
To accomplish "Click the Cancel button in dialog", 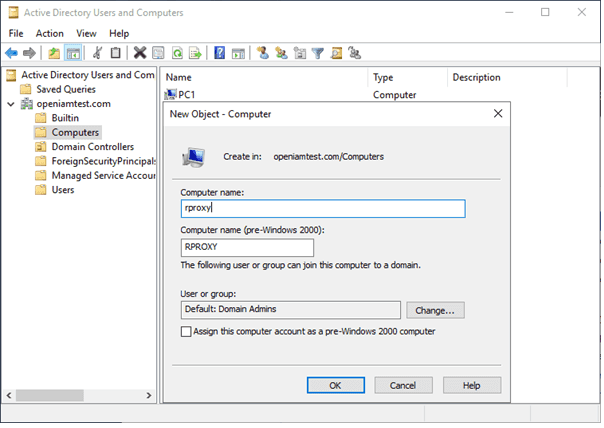I will tap(403, 385).
